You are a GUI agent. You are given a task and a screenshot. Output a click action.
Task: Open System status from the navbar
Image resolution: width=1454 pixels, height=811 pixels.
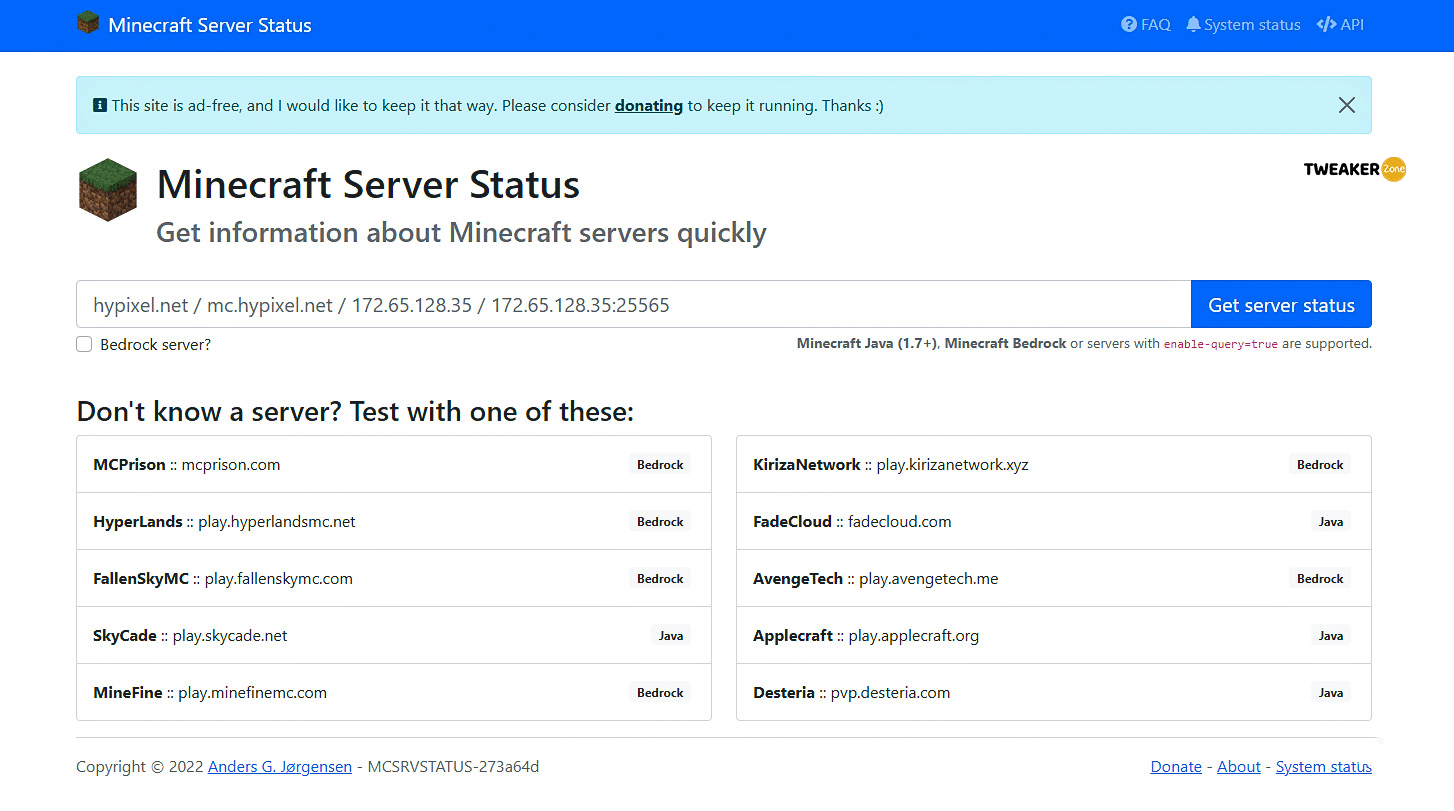click(1243, 25)
